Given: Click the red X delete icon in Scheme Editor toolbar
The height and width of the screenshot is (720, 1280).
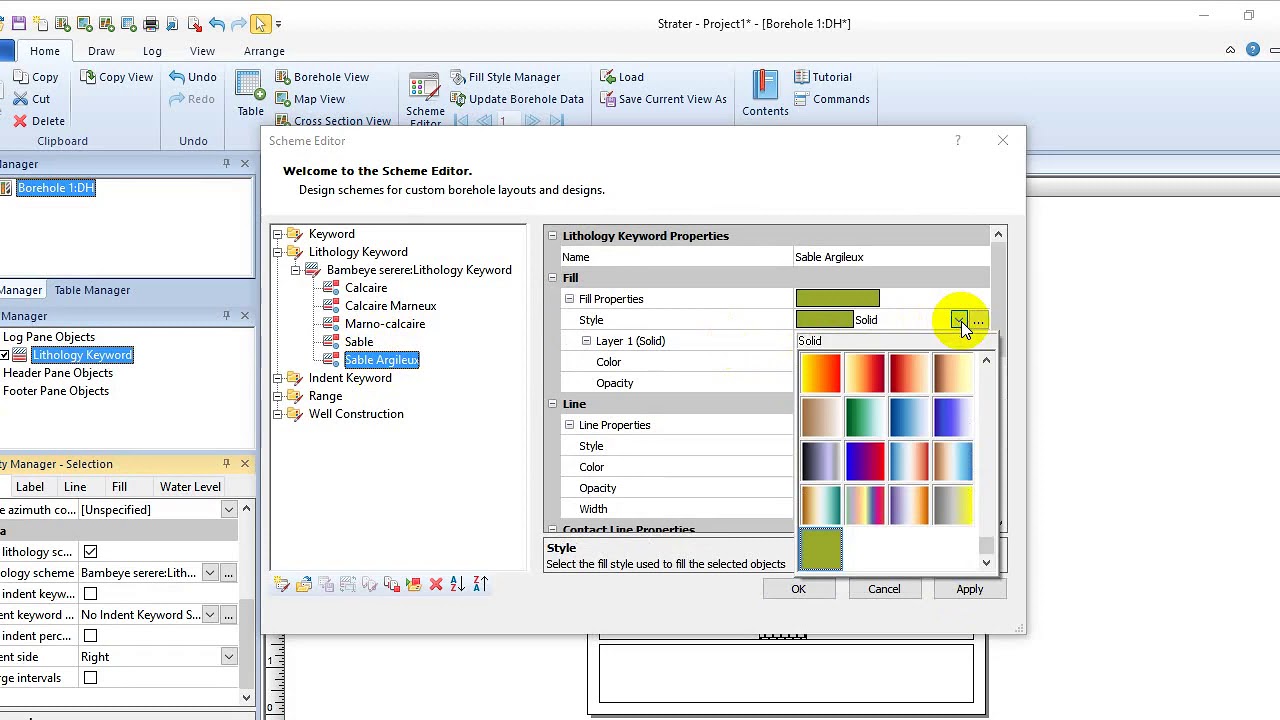Looking at the screenshot, I should pyautogui.click(x=436, y=584).
